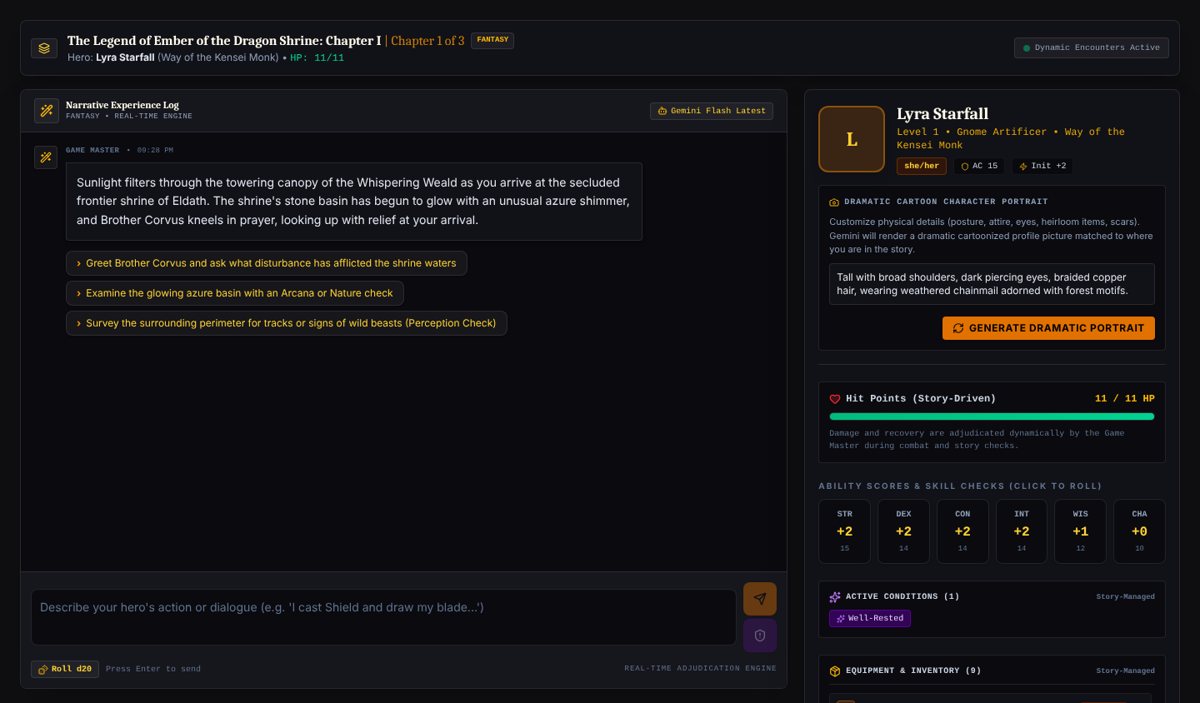Image resolution: width=1200 pixels, height=703 pixels.
Task: Click the she/her pronoun badge
Action: [922, 166]
